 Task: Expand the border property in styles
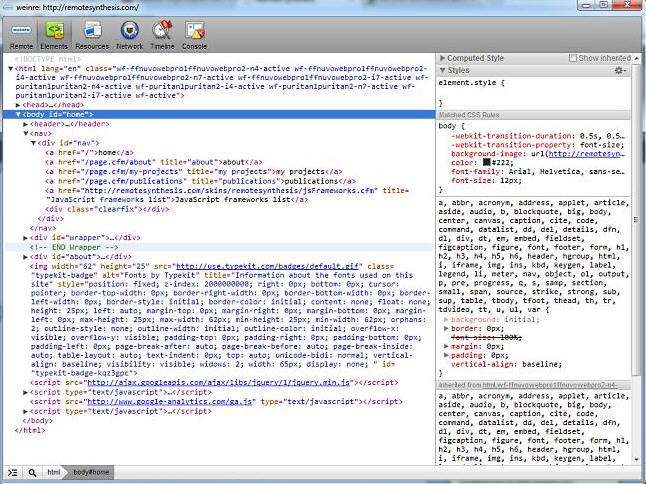tap(446, 329)
